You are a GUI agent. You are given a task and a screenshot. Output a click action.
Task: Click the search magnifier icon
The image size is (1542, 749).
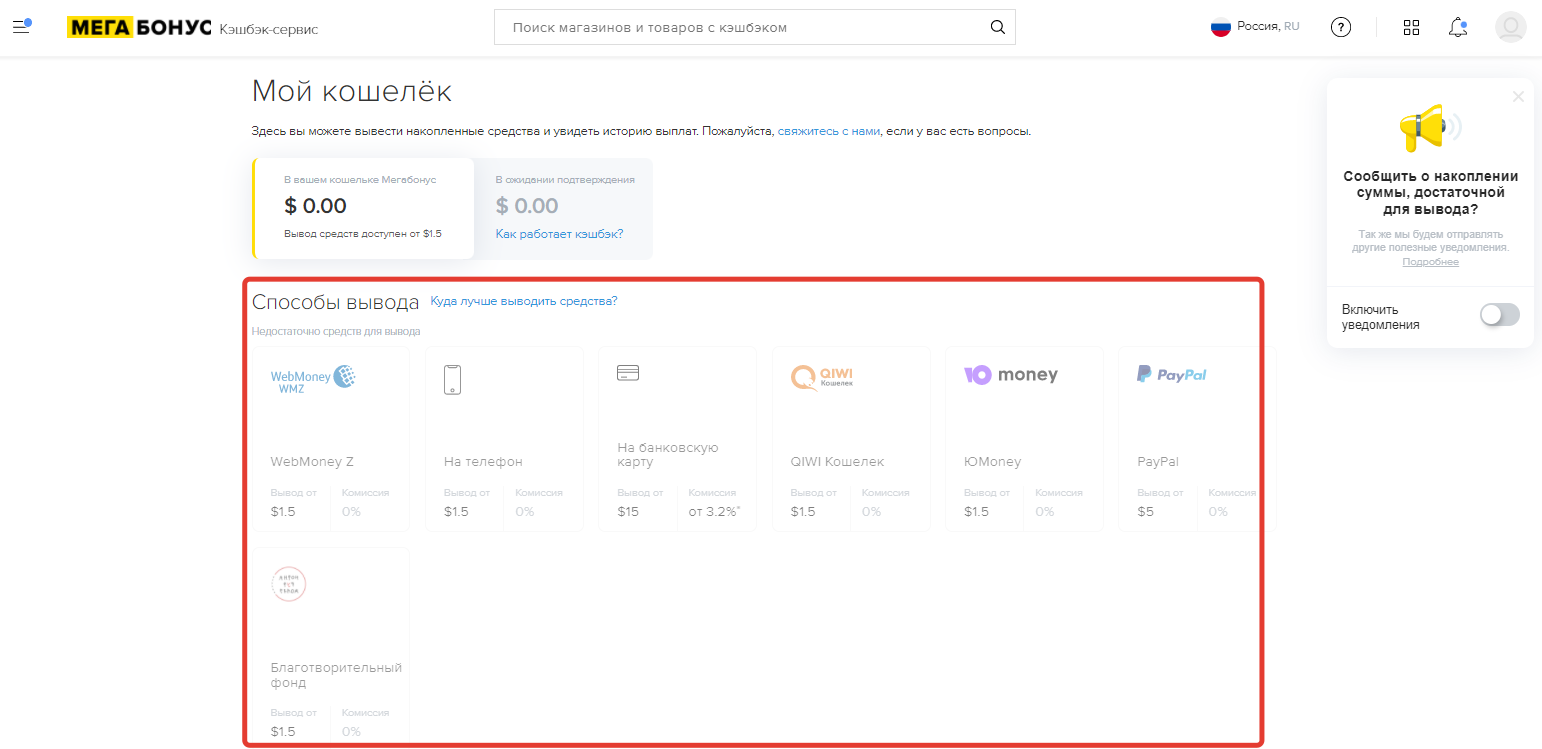point(997,28)
